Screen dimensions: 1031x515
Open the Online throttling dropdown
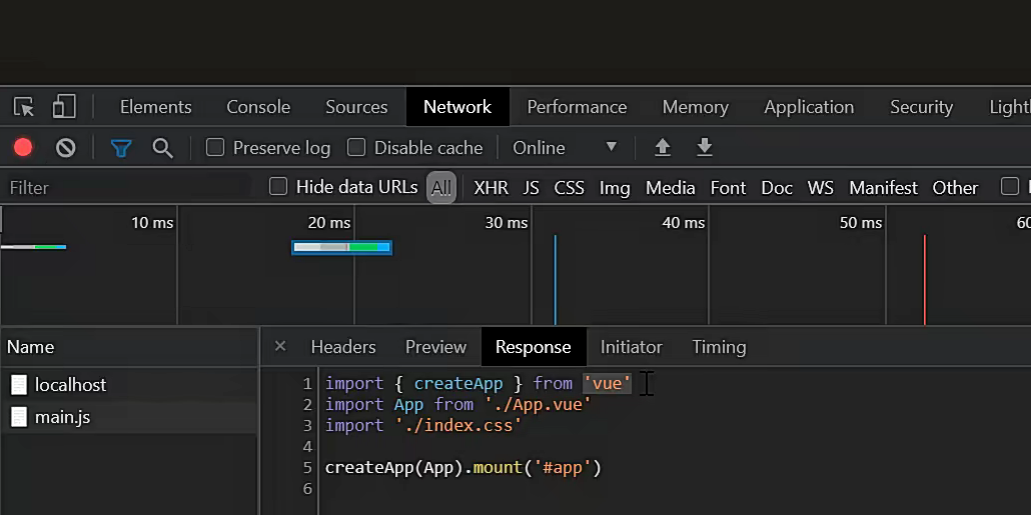point(564,148)
